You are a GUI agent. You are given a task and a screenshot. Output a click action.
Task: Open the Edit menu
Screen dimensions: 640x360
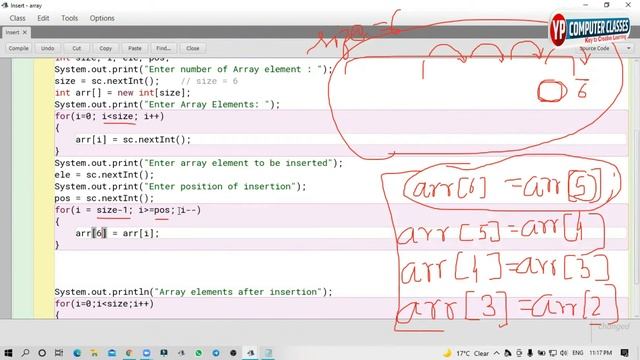[43, 18]
